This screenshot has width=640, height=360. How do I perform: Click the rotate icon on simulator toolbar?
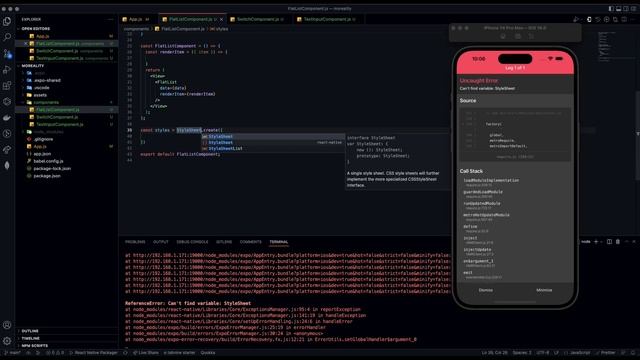coord(531,36)
